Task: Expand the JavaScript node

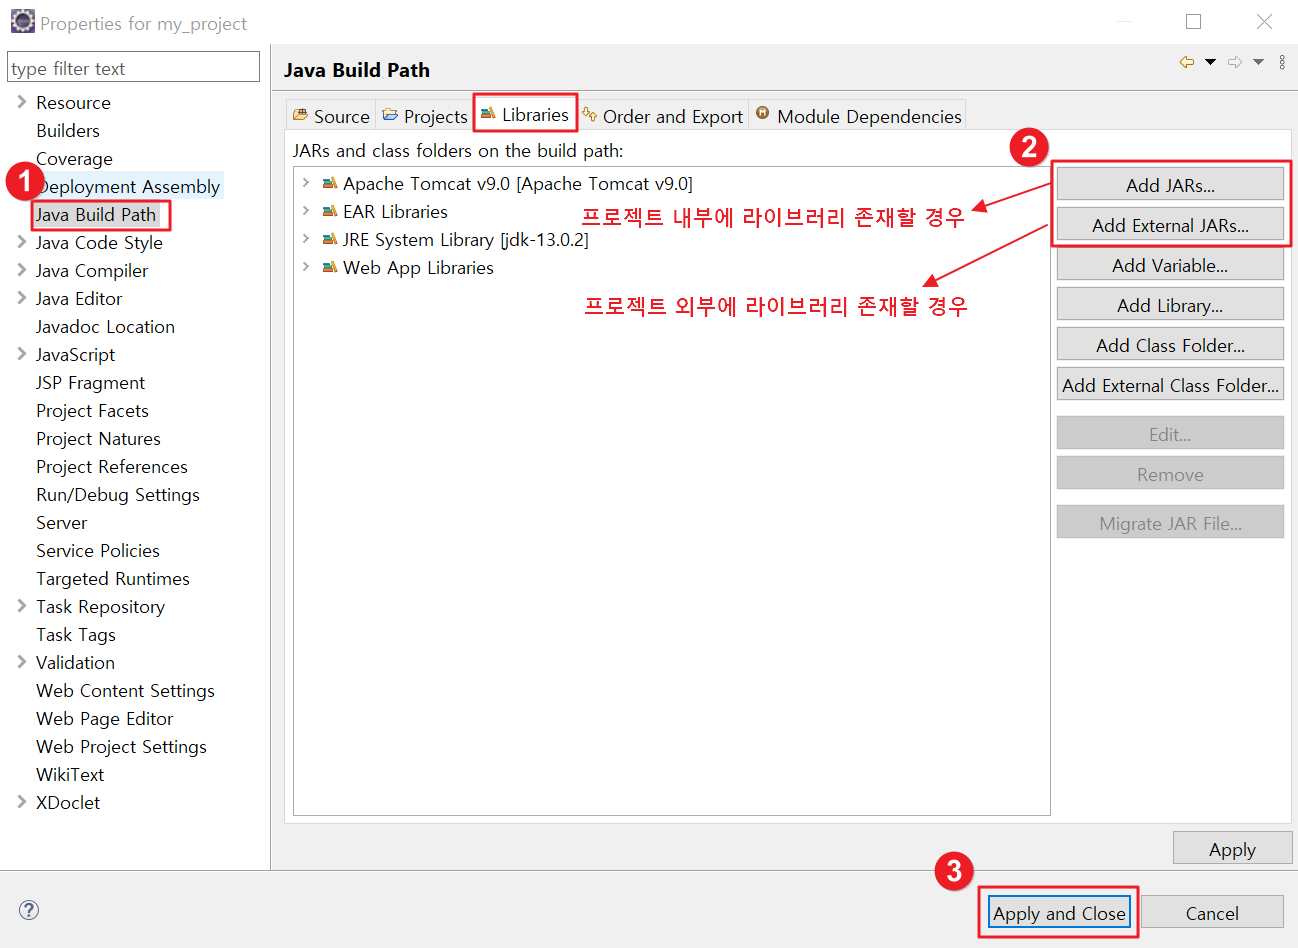Action: click(21, 354)
